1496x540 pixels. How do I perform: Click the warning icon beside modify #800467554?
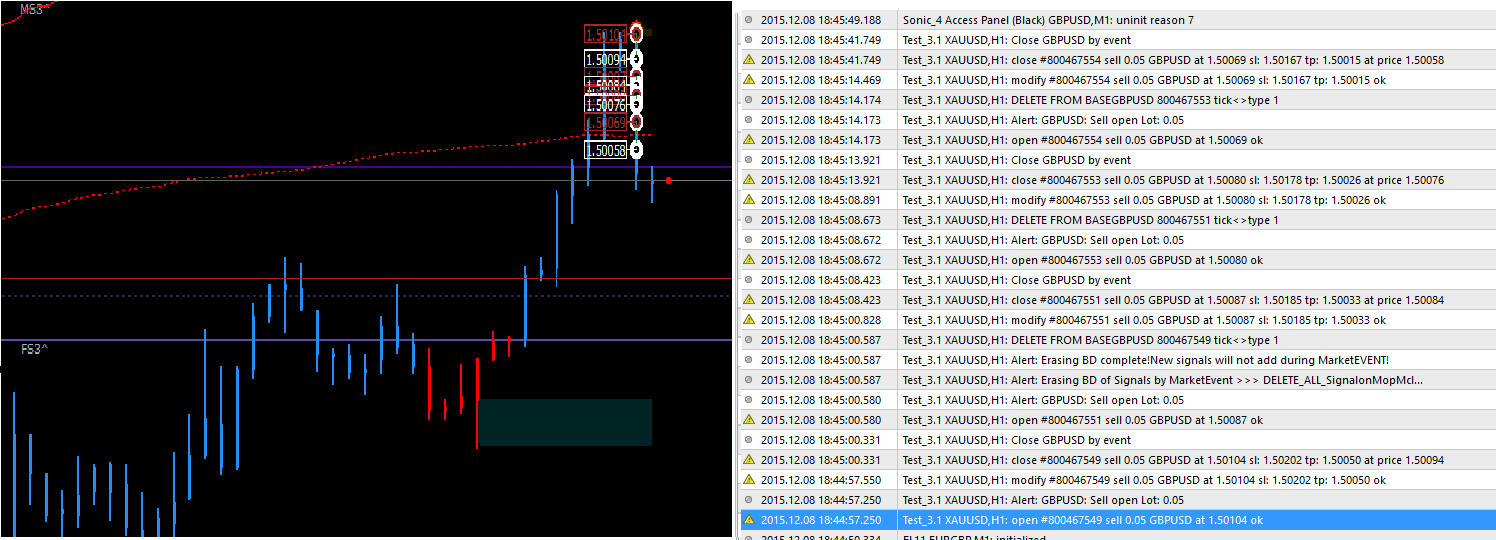click(748, 80)
